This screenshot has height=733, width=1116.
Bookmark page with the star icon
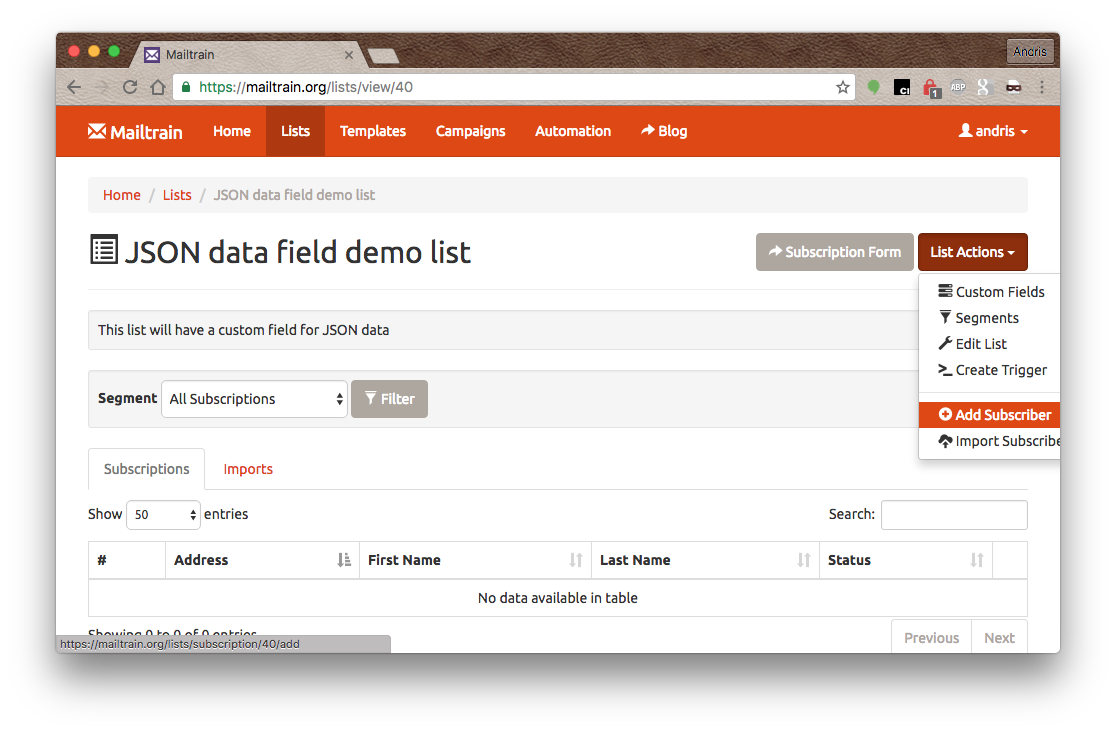(x=843, y=88)
